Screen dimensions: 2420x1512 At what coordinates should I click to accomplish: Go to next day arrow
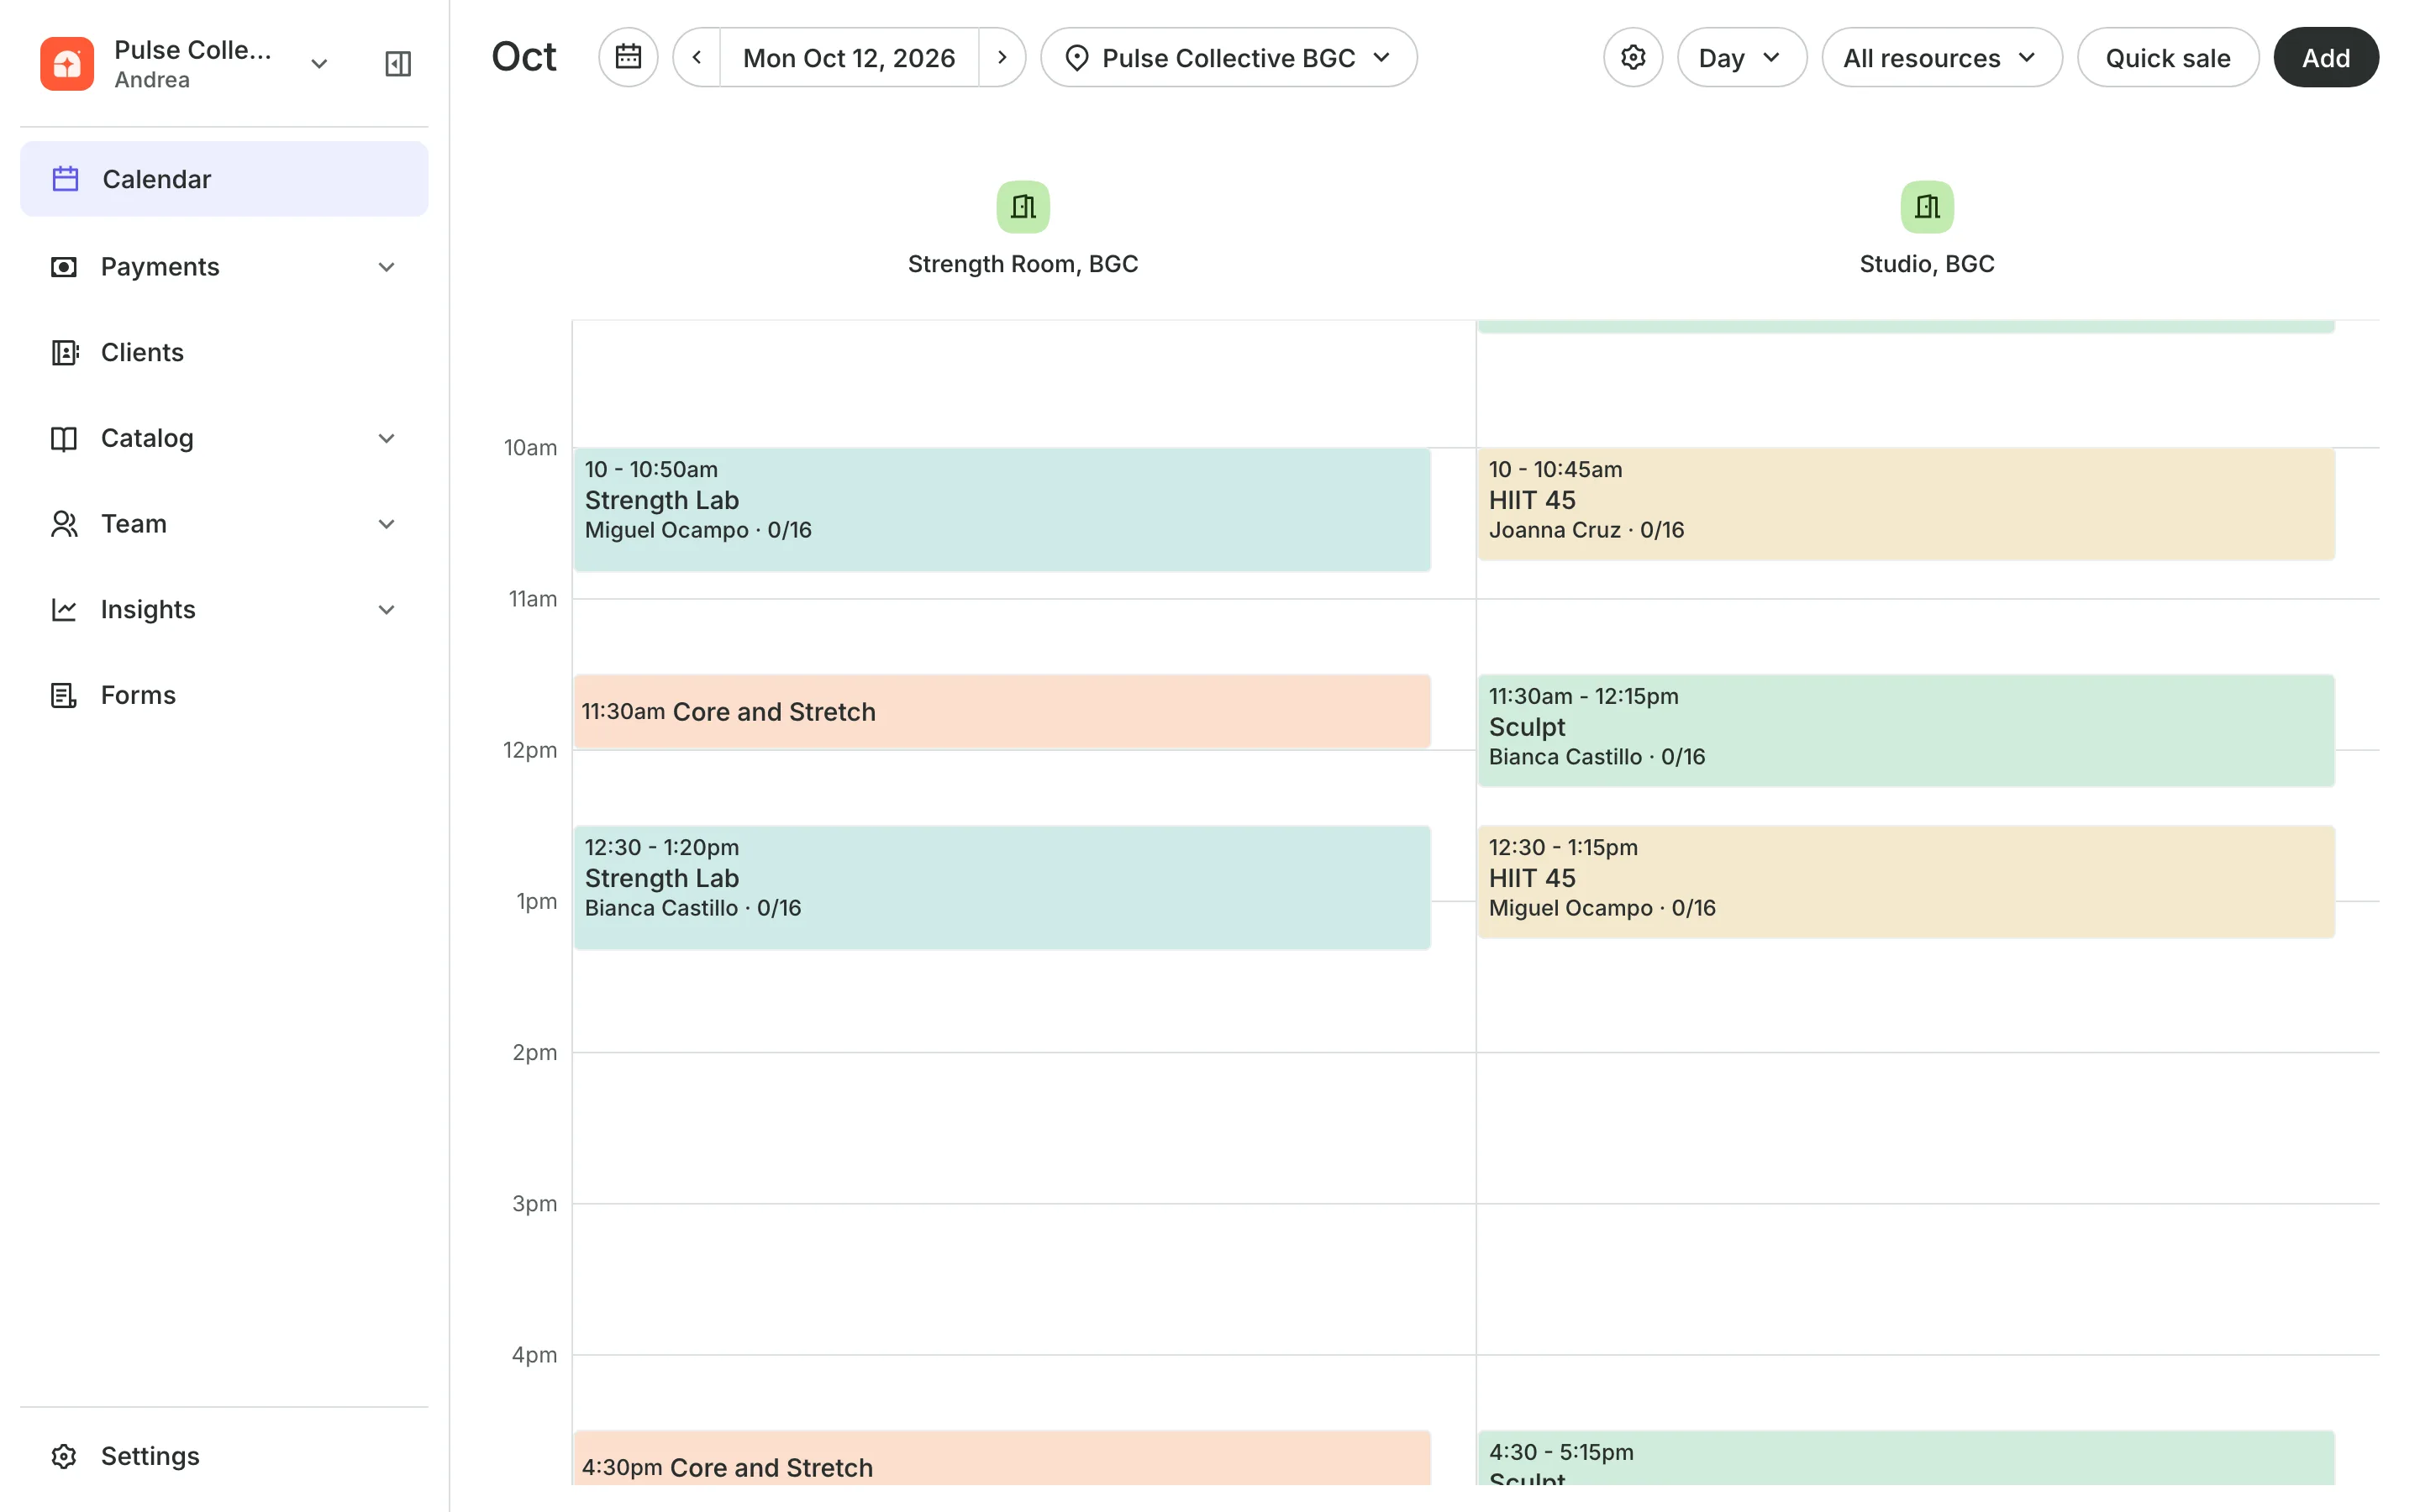pyautogui.click(x=1002, y=57)
